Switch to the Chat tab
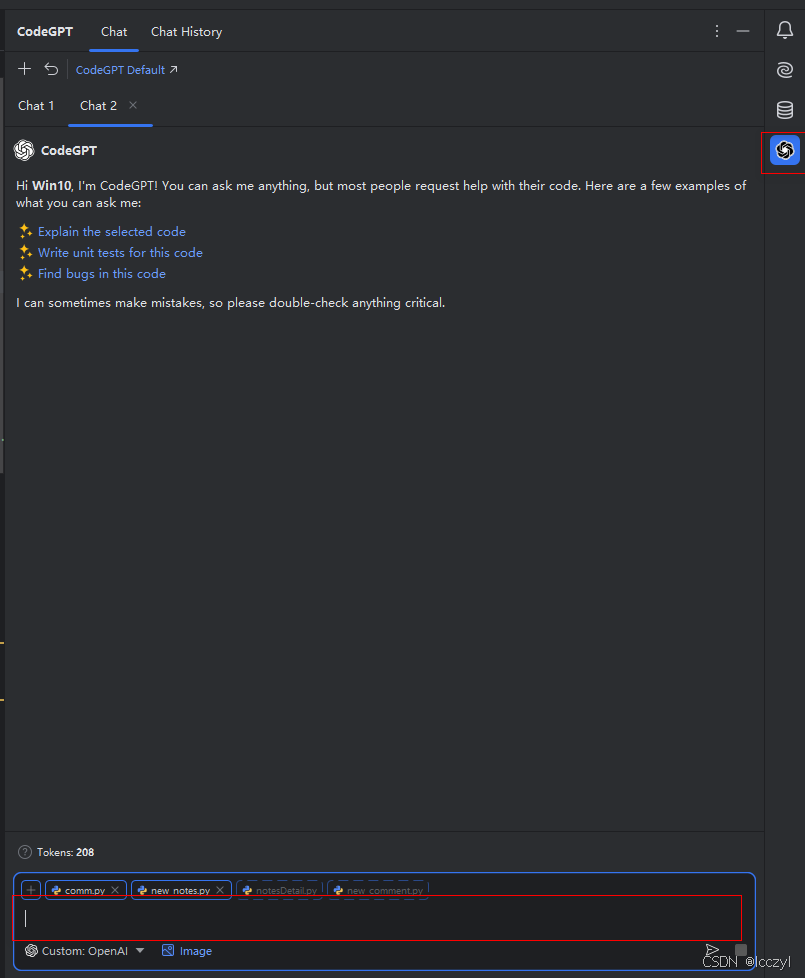 pyautogui.click(x=114, y=32)
